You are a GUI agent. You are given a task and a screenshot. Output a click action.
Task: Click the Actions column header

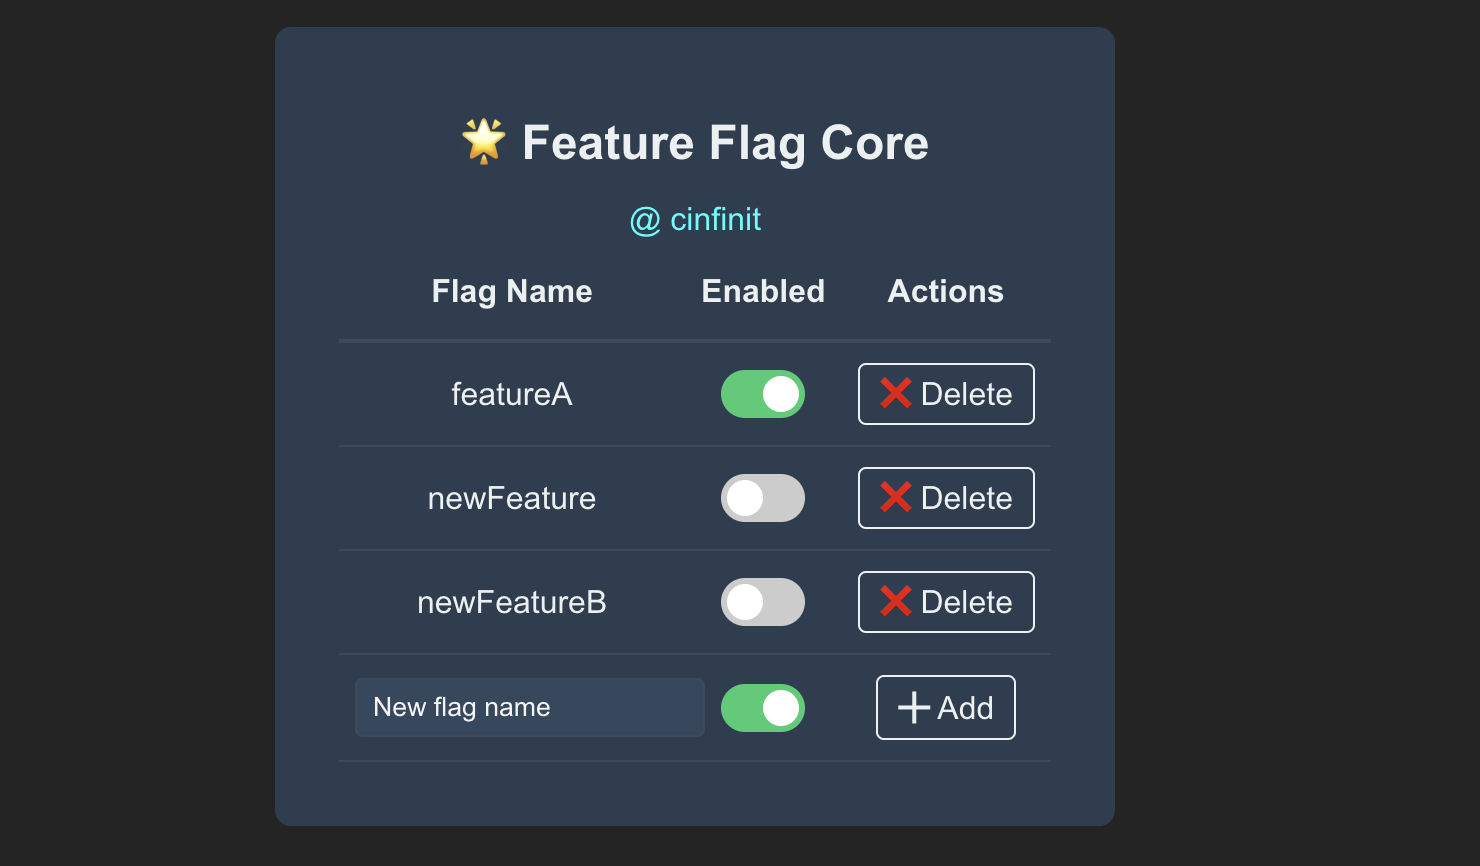coord(946,291)
